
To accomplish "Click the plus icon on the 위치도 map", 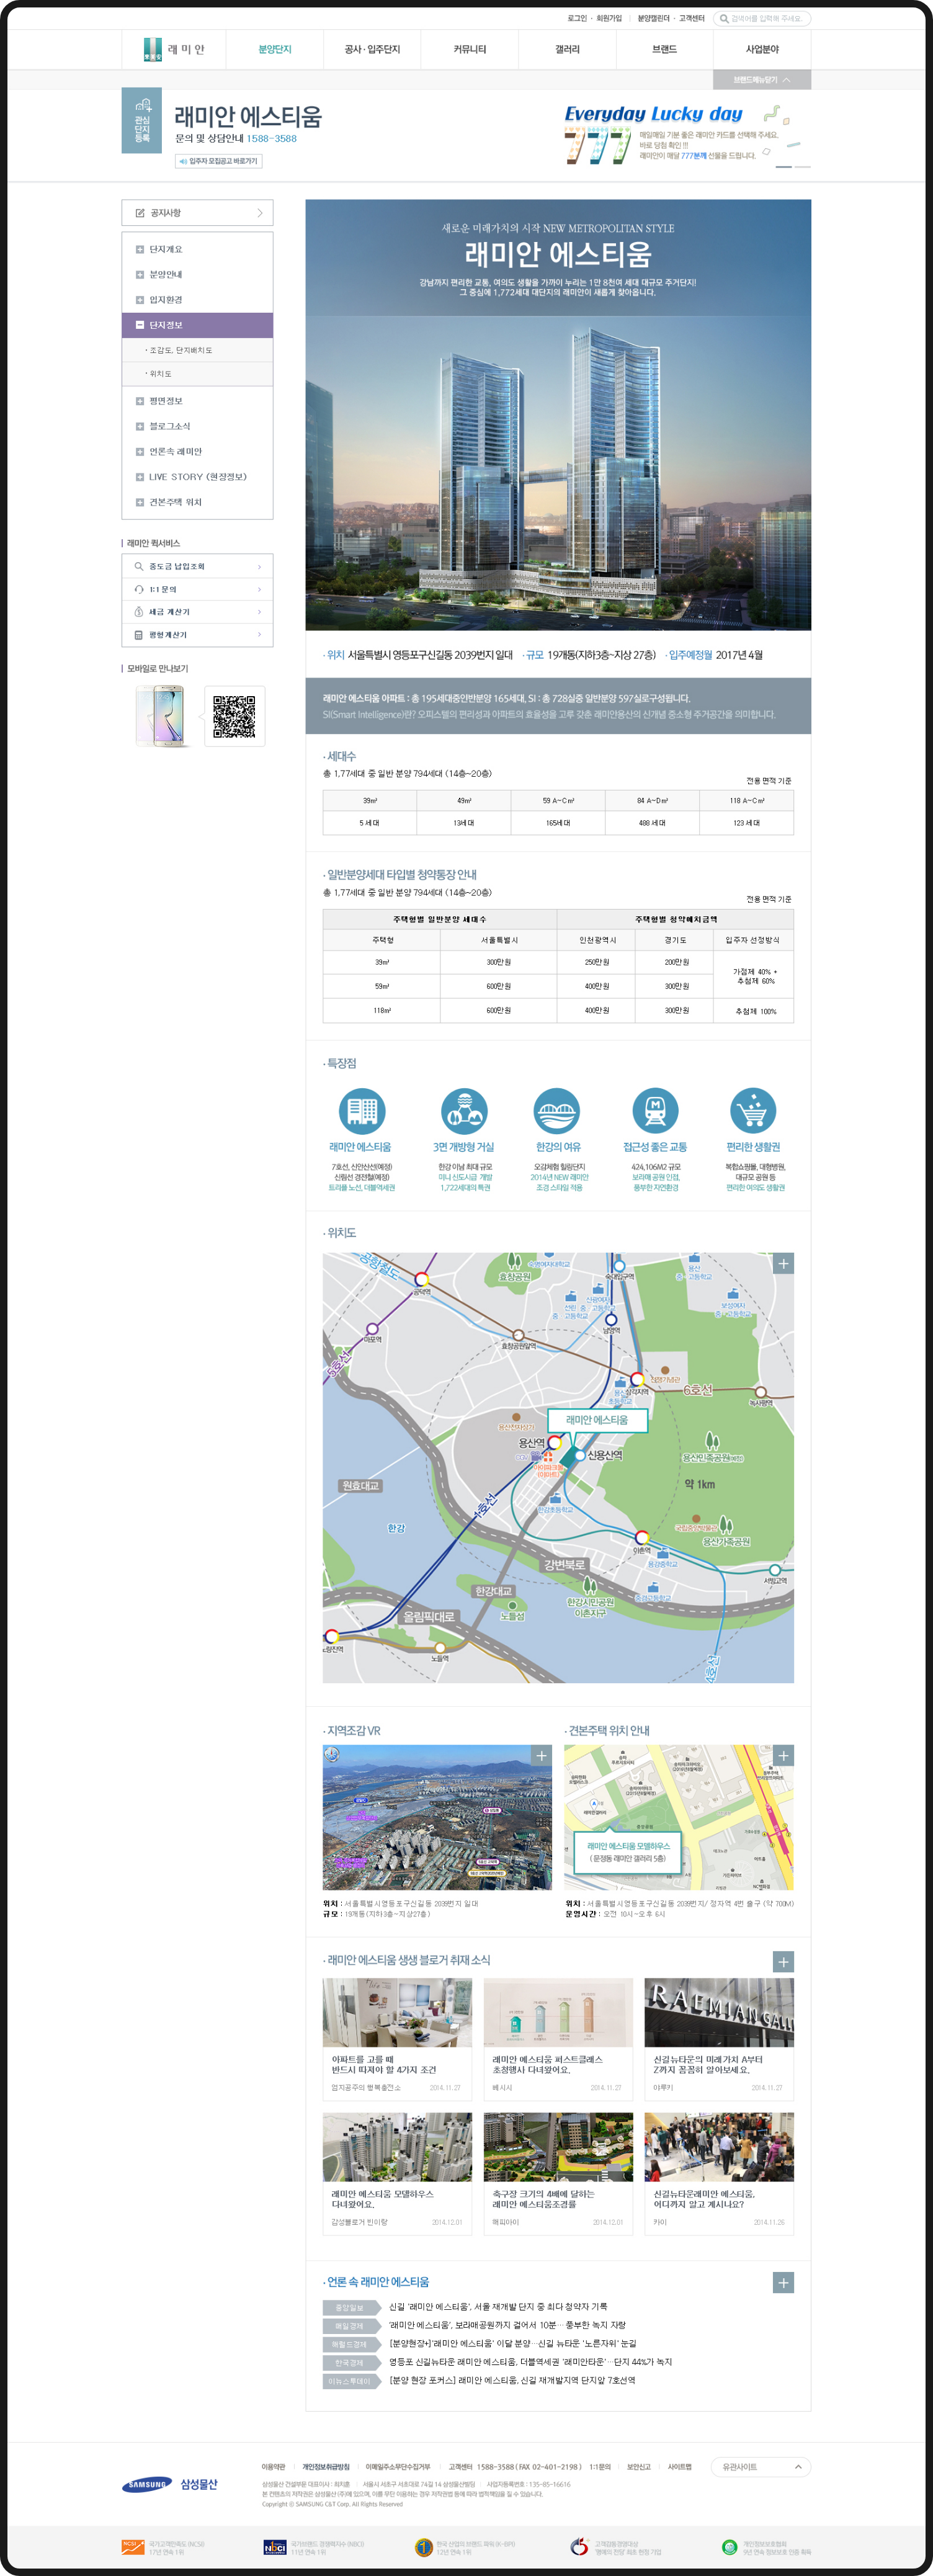I will [x=783, y=1264].
